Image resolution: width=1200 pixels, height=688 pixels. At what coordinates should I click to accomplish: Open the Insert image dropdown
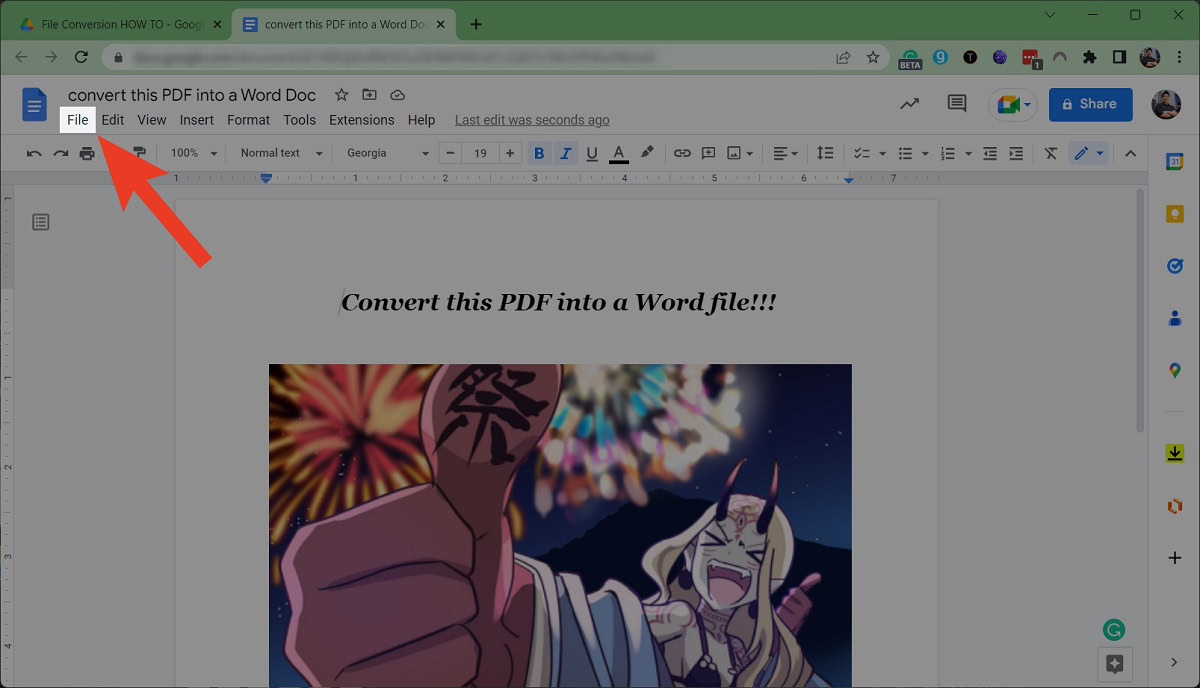point(740,153)
